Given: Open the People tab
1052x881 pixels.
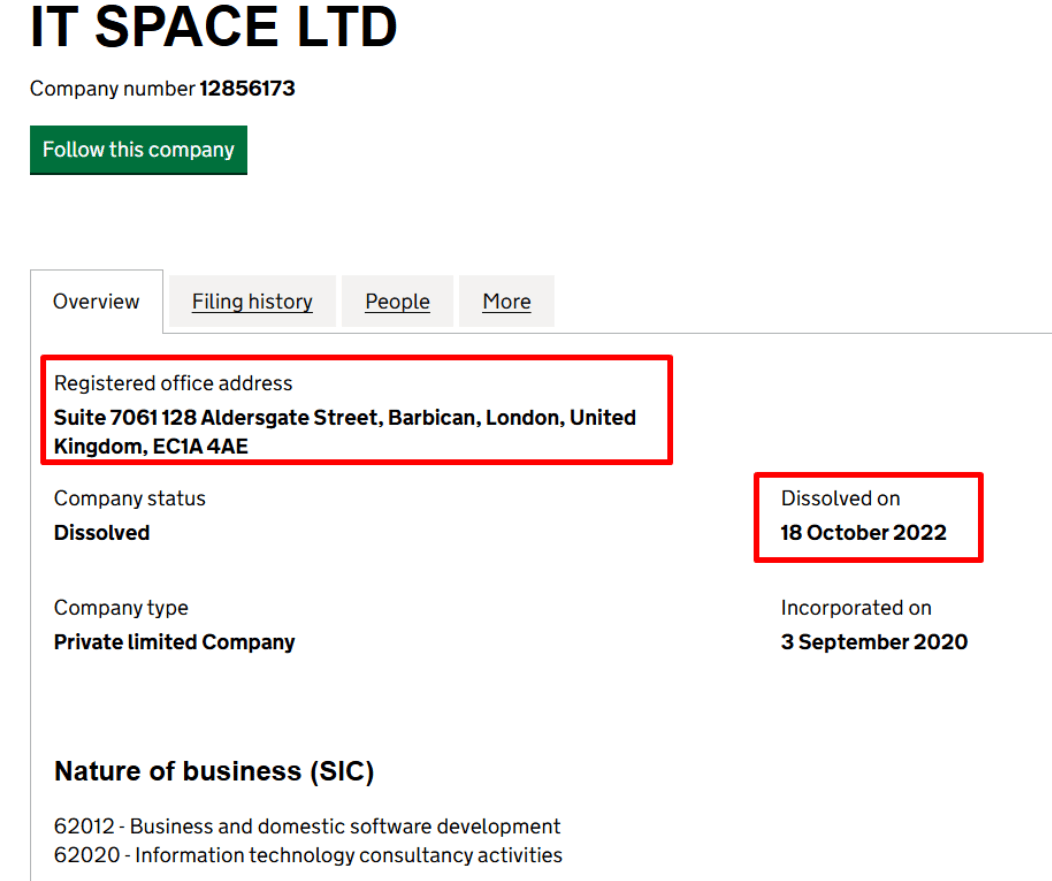Looking at the screenshot, I should coord(397,301).
